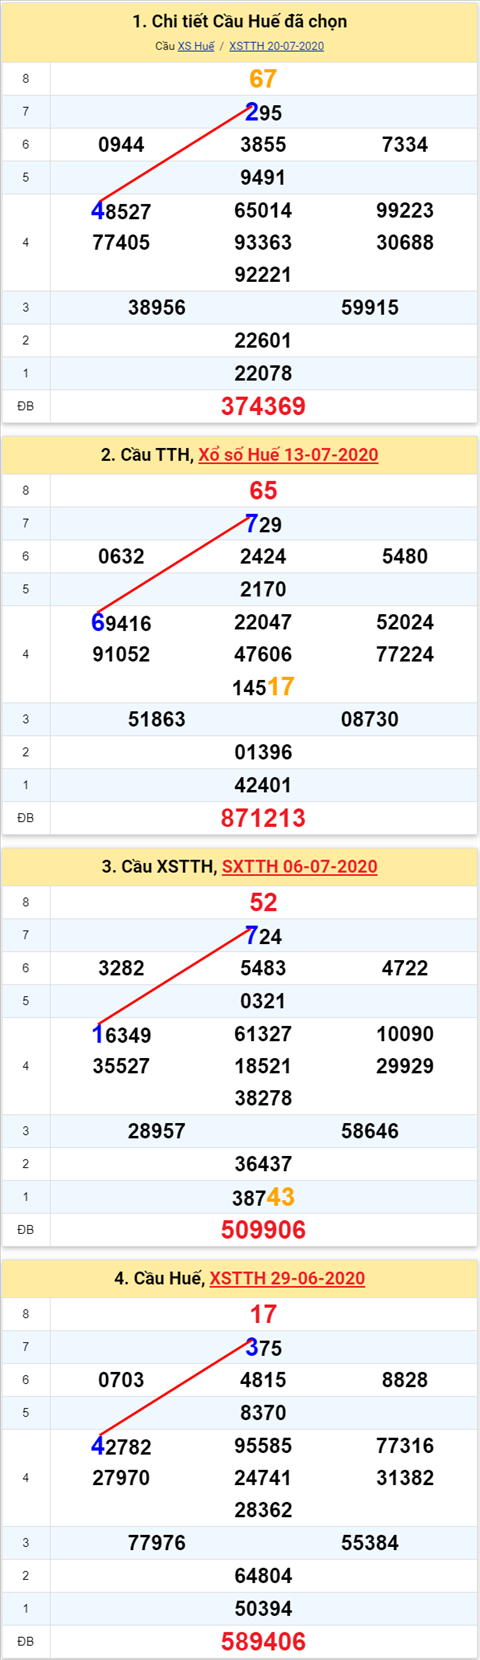The width and height of the screenshot is (480, 1660).
Task: Click heading '1. Chi tiết Cầu Huế đã chọn'
Action: (x=240, y=21)
